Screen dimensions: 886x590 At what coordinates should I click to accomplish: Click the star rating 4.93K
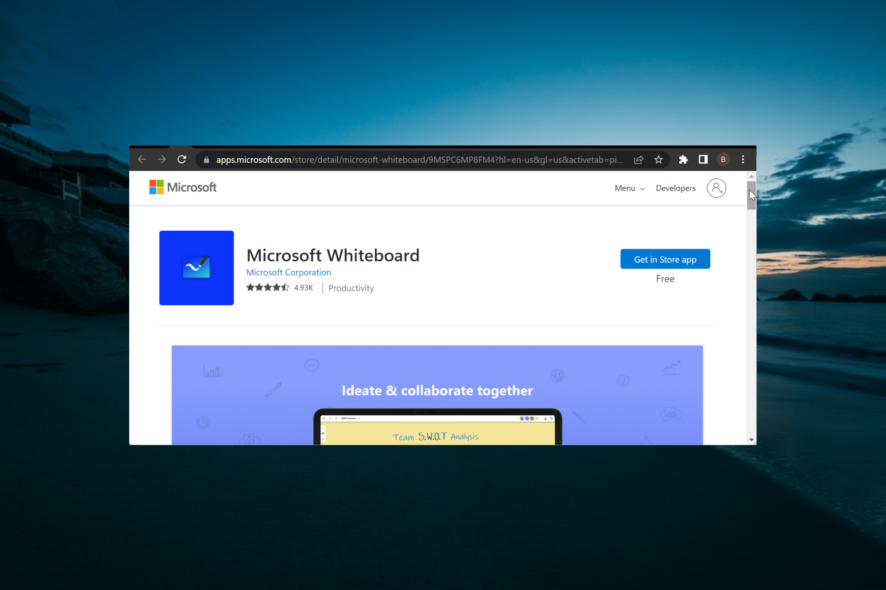point(279,288)
